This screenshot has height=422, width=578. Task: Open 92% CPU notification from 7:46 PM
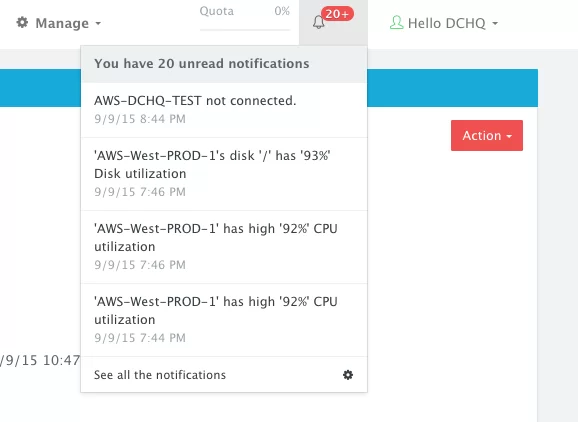coord(224,247)
